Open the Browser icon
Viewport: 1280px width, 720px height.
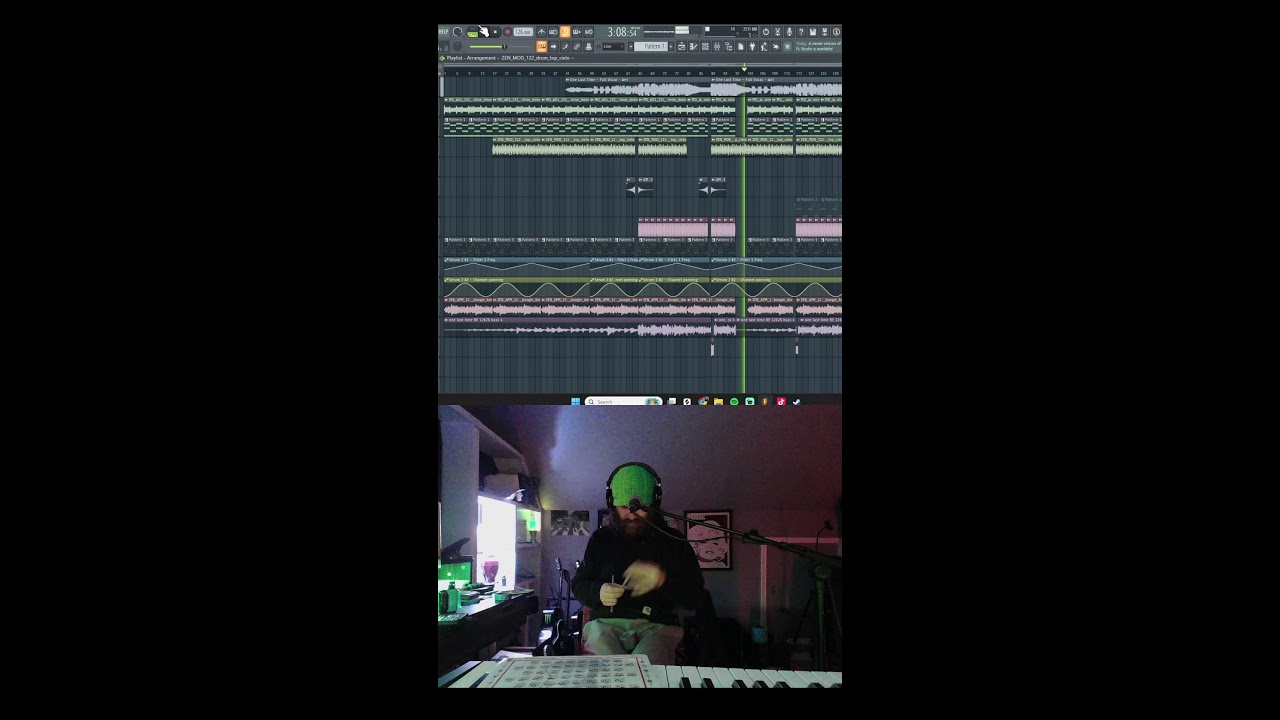pyautogui.click(x=728, y=46)
